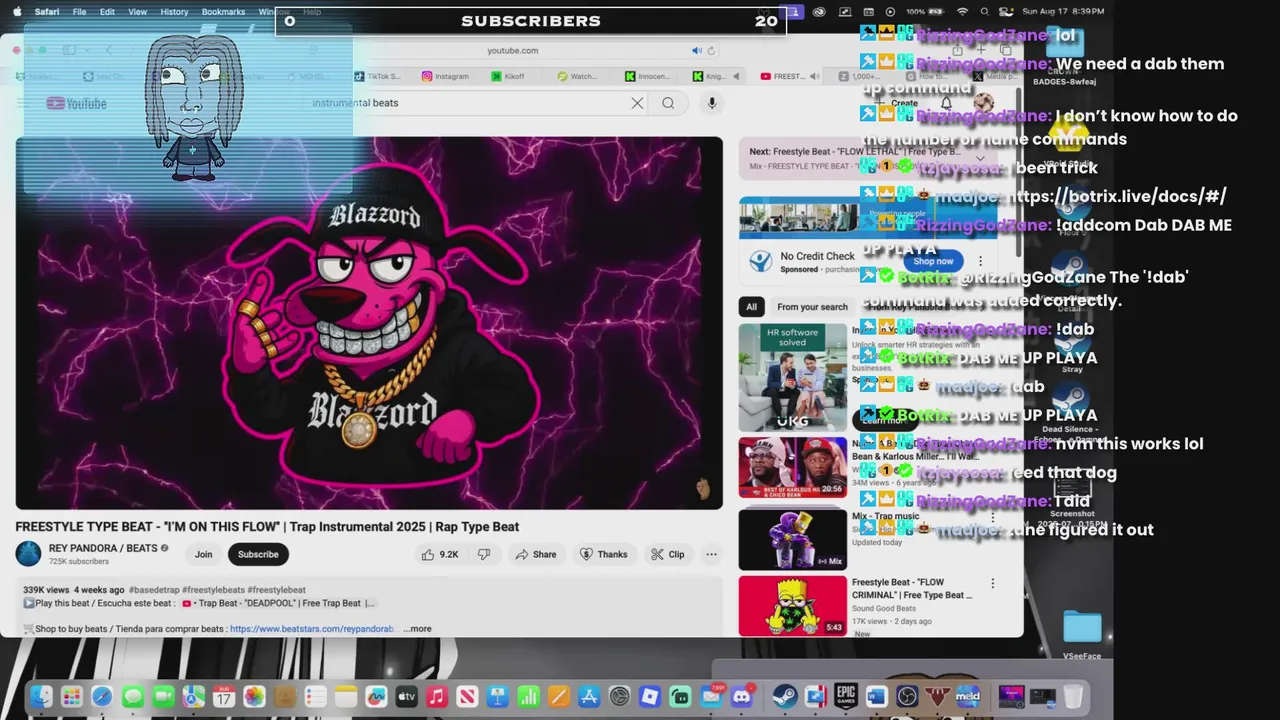This screenshot has width=1280, height=720.
Task: Switch to the Instagram tab
Action: (446, 76)
